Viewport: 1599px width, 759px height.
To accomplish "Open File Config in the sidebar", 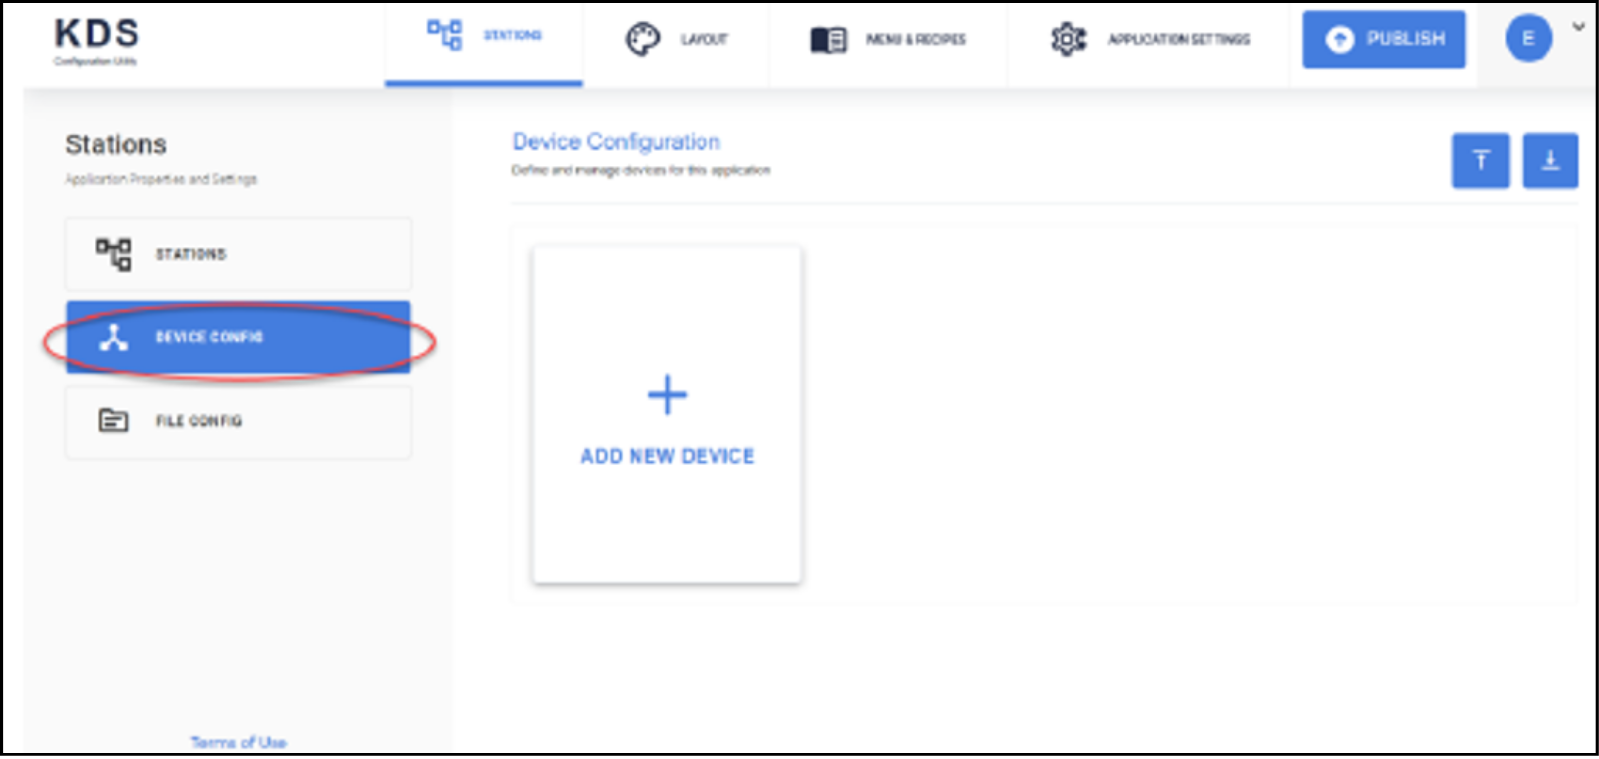I will tap(238, 421).
